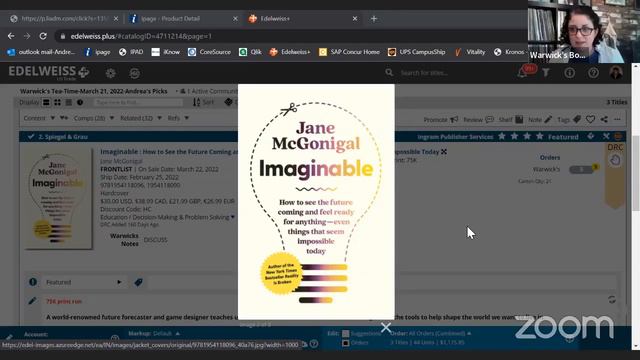The height and width of the screenshot is (360, 640).
Task: Open the Vitality bookmark
Action: coord(470,52)
